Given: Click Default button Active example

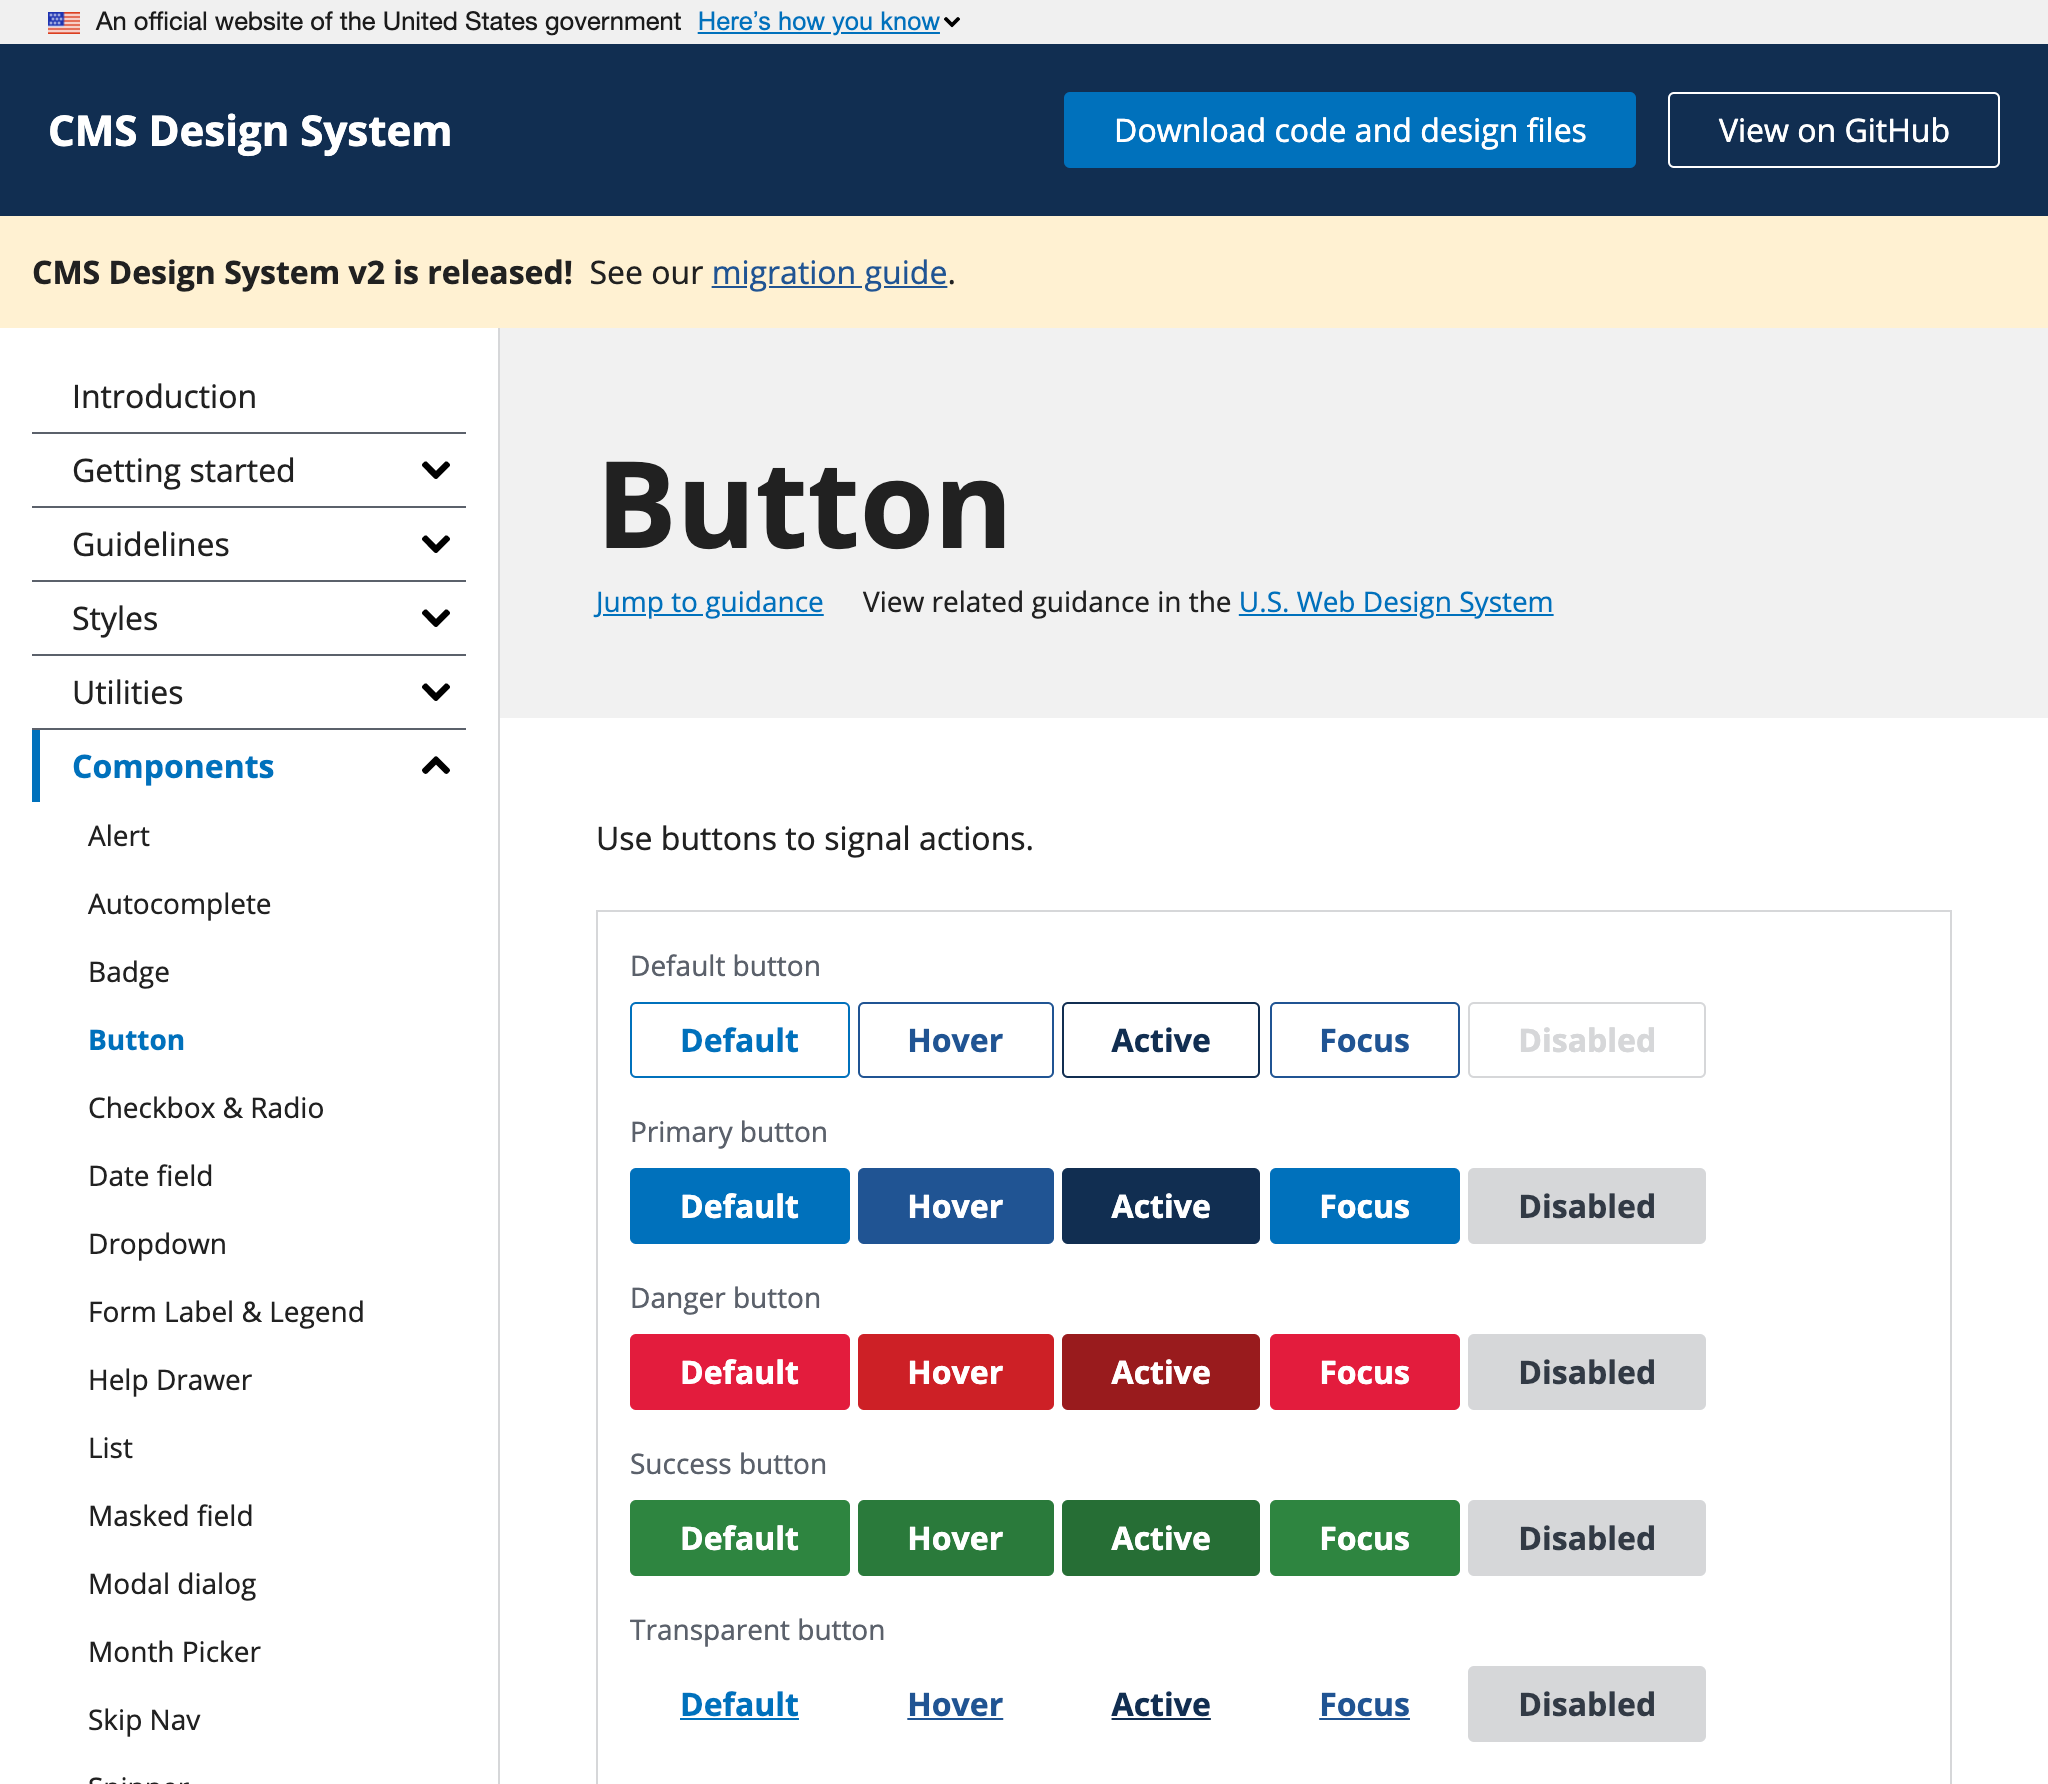Looking at the screenshot, I should tap(1161, 1040).
